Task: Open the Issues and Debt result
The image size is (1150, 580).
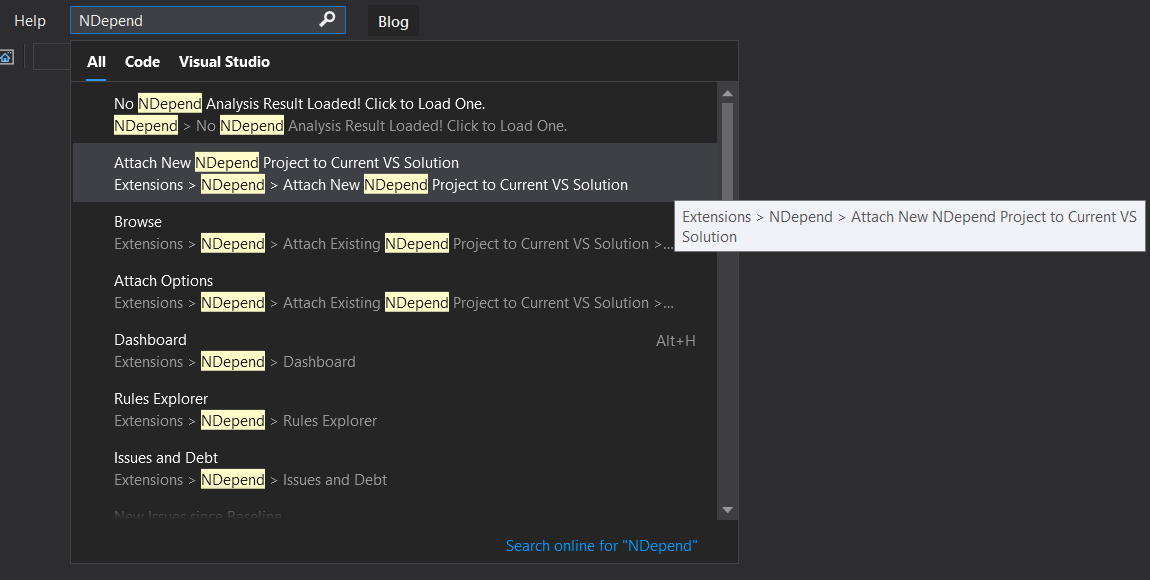Action: click(395, 468)
